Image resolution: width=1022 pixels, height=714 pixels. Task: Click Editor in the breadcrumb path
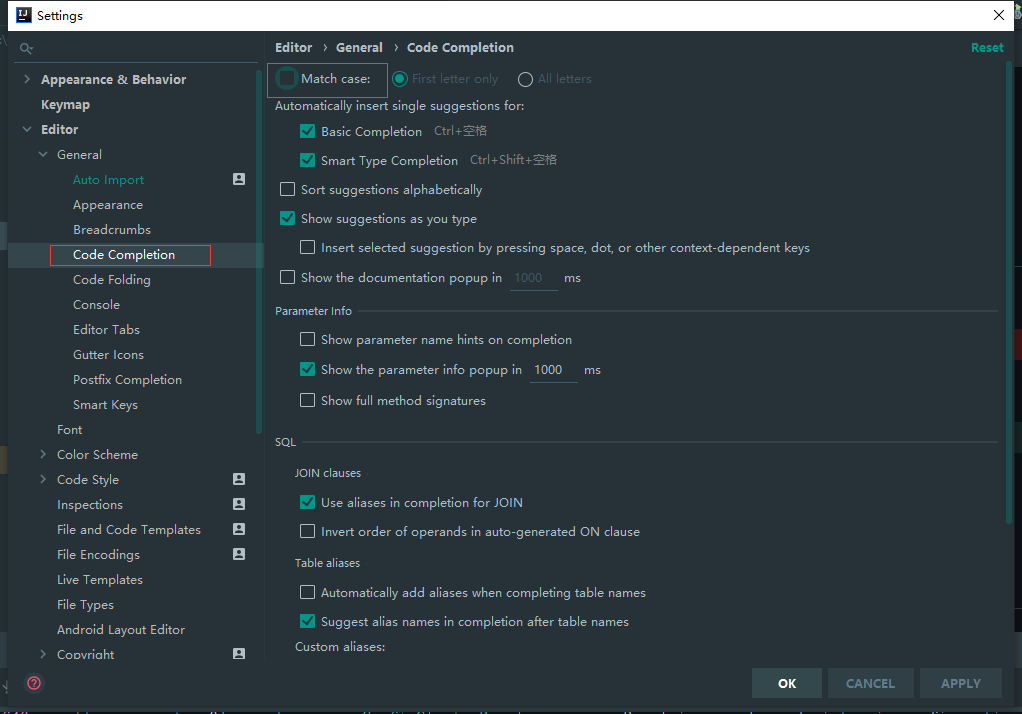[293, 47]
